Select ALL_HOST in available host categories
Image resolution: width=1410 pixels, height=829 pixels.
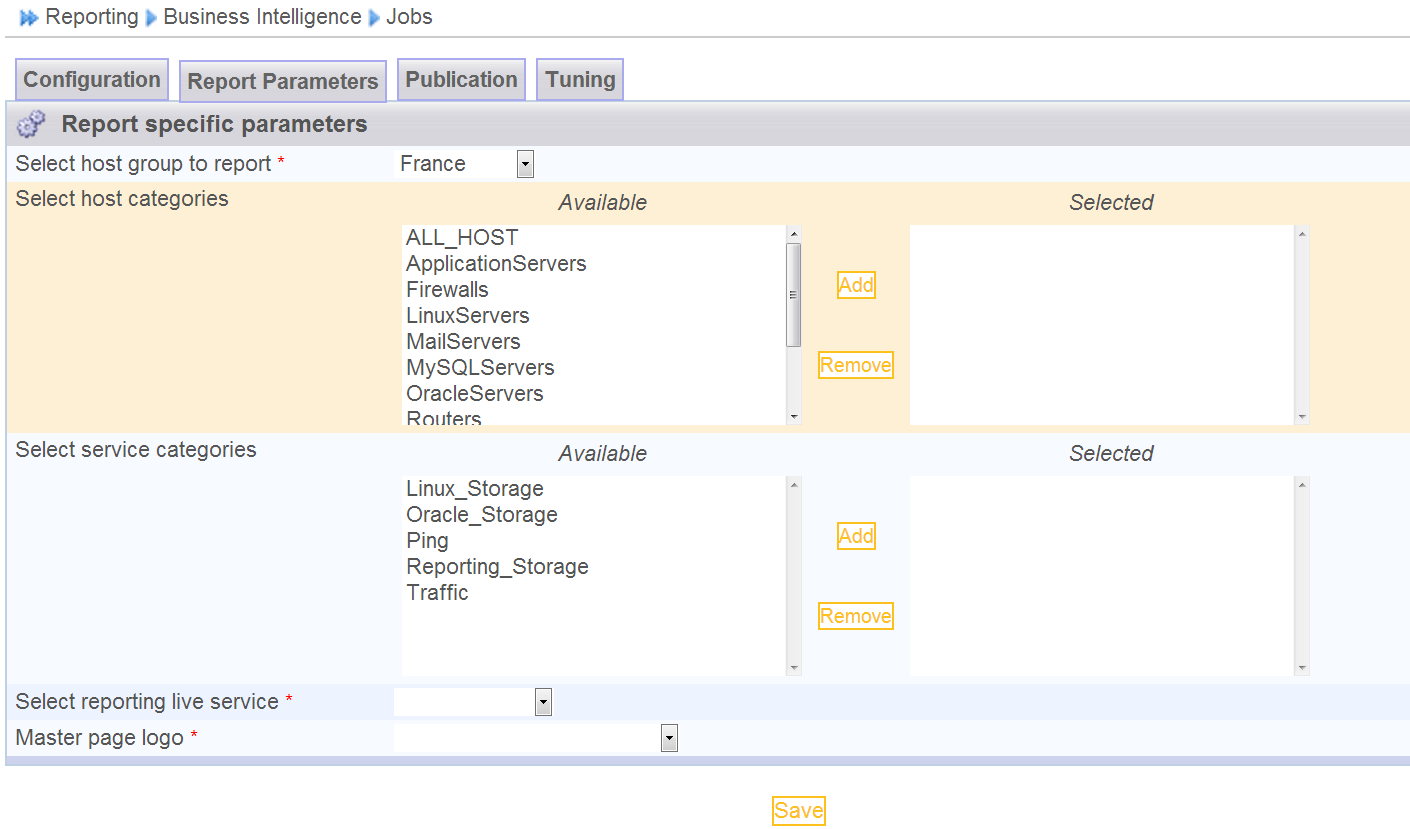click(594, 238)
